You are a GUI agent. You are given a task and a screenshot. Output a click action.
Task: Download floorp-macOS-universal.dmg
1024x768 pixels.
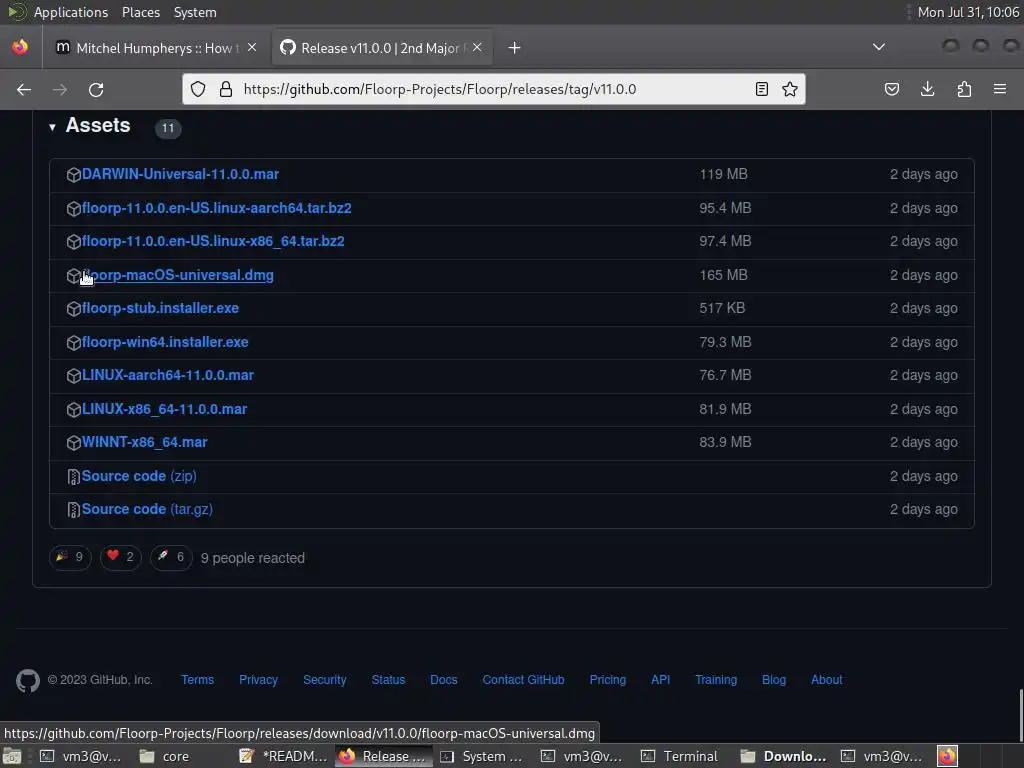(178, 275)
